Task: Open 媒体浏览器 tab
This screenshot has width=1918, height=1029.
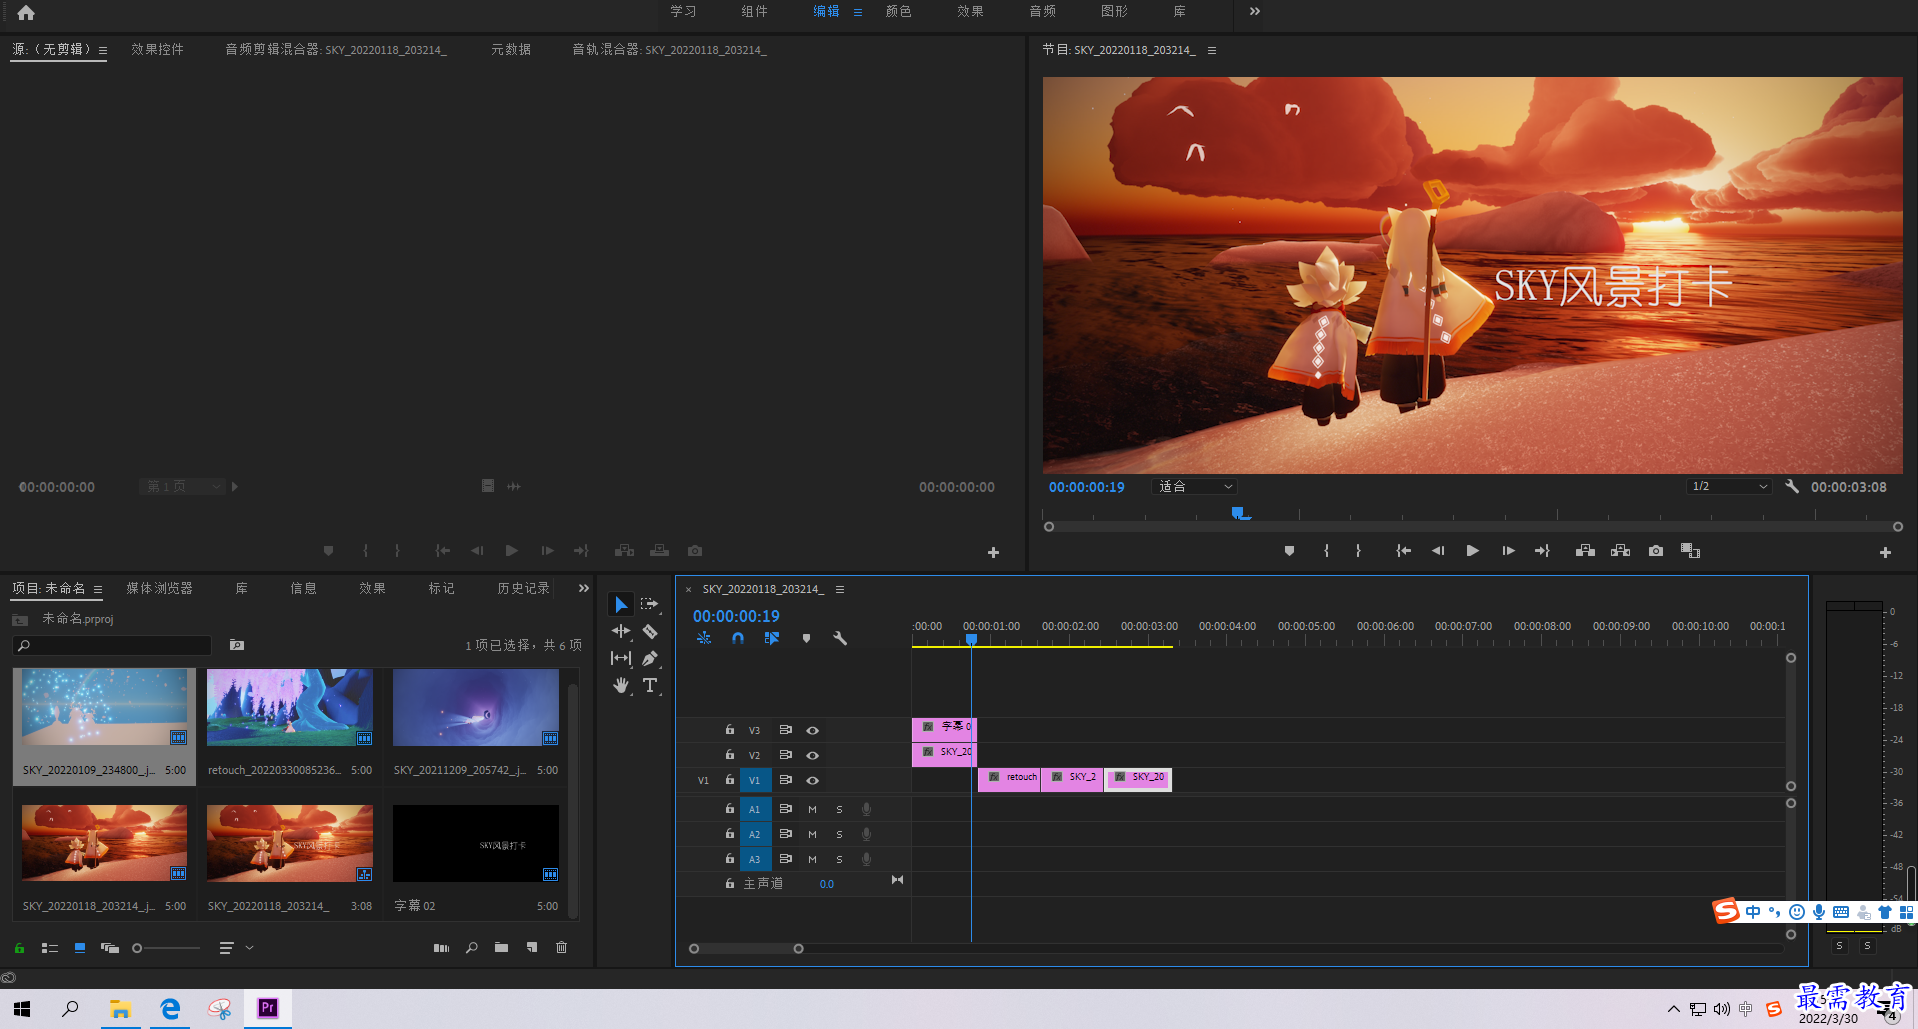Action: tap(159, 588)
